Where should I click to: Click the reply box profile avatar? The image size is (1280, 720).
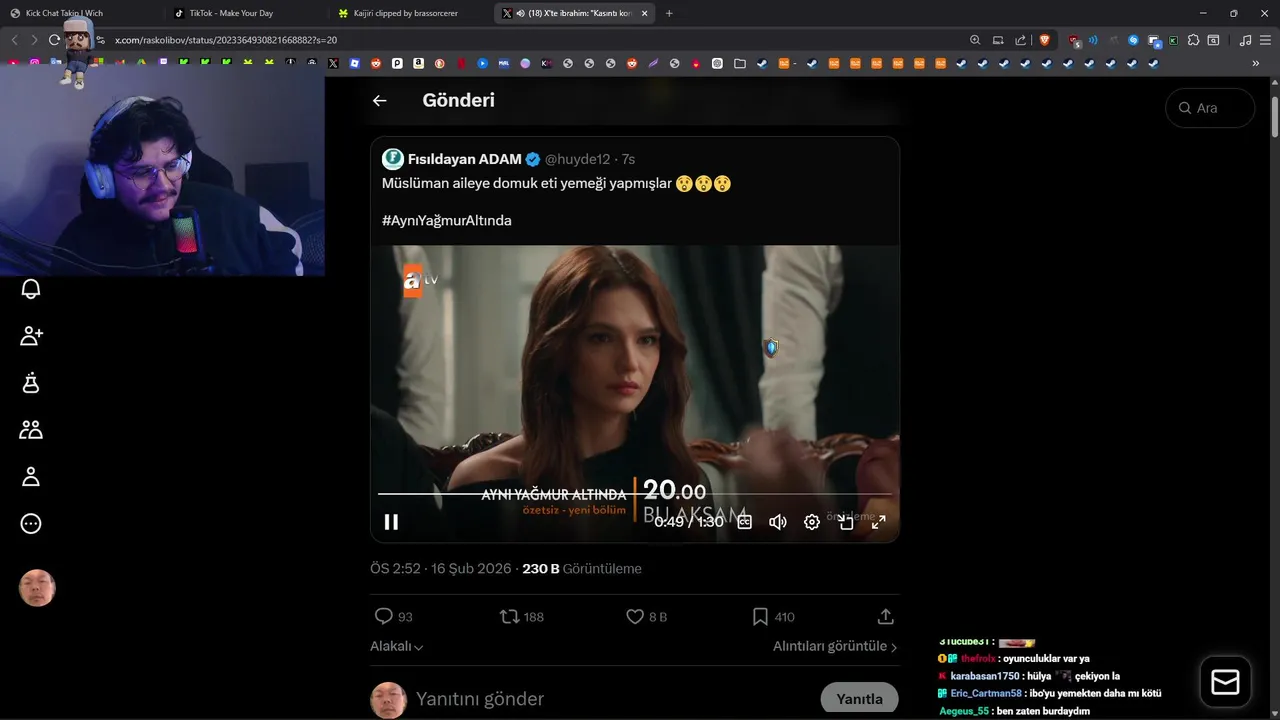(389, 700)
